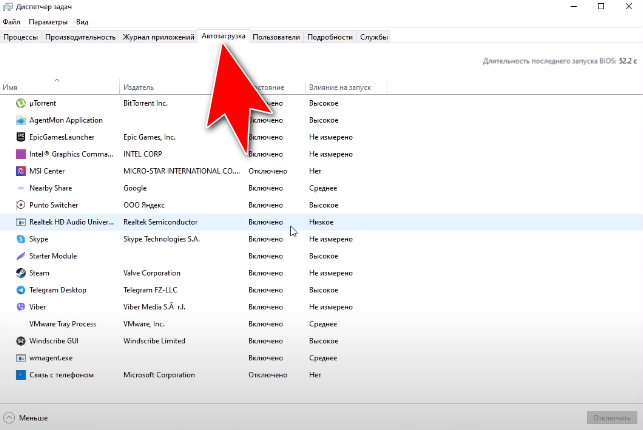Viewport: 643px width, 430px height.
Task: Click the Низкое impact value for Realtek
Action: coord(321,222)
